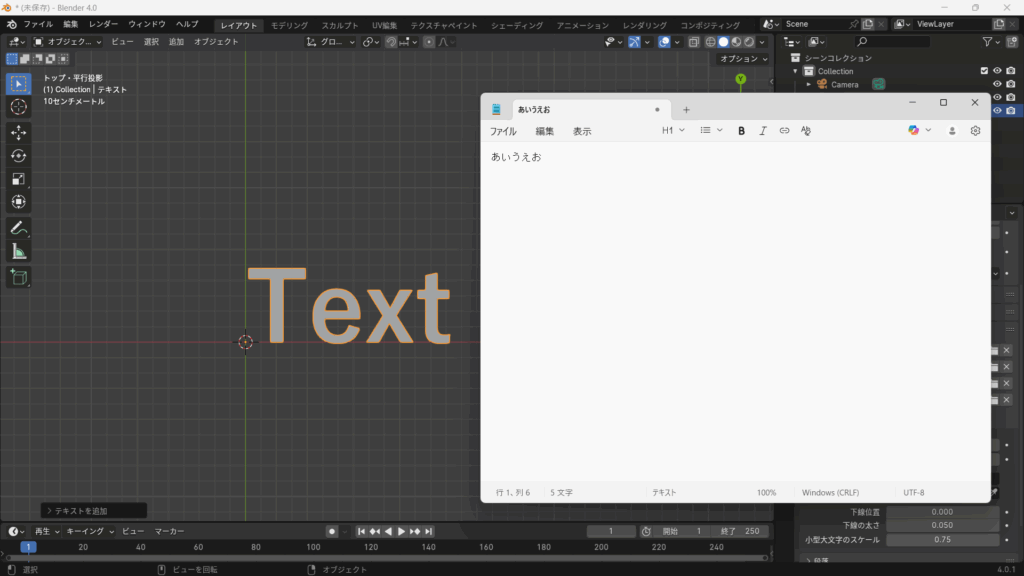Click the Bold icon in Notepad

(x=741, y=131)
